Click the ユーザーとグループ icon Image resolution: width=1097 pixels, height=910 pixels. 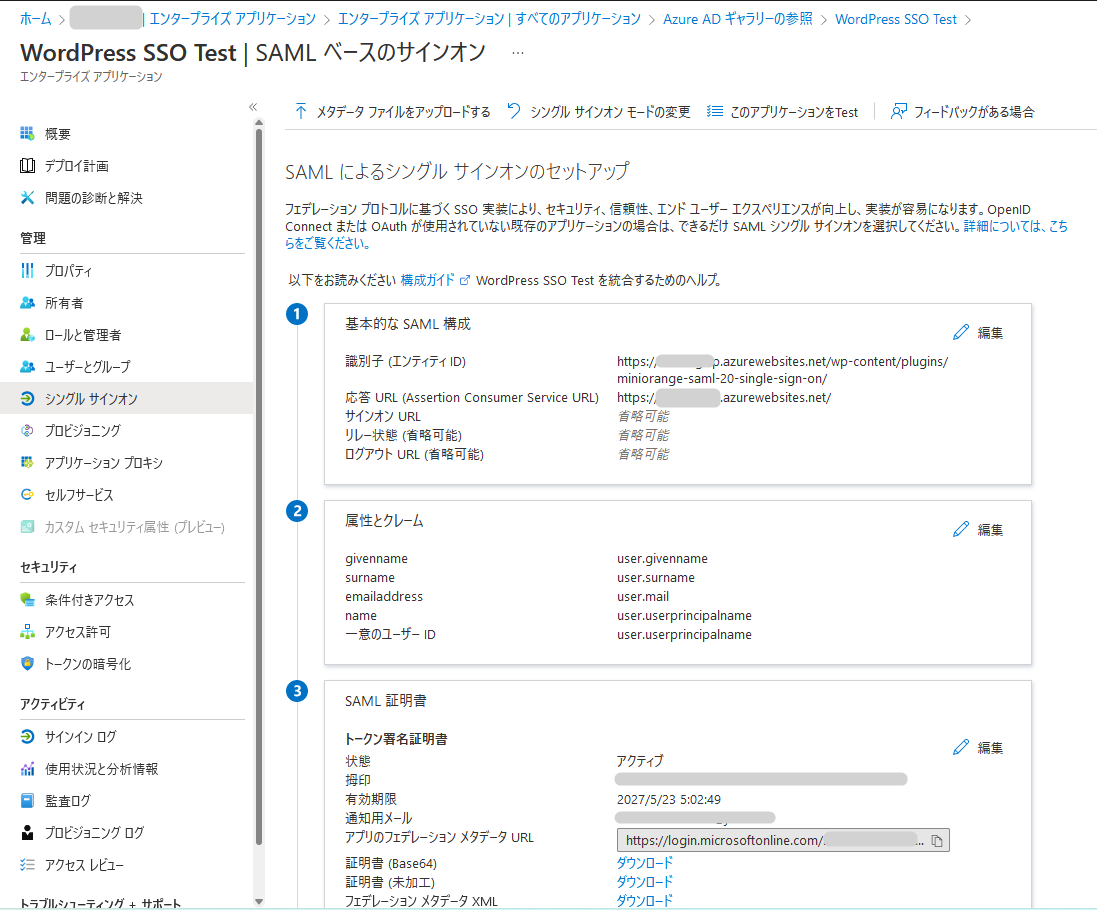coord(27,367)
